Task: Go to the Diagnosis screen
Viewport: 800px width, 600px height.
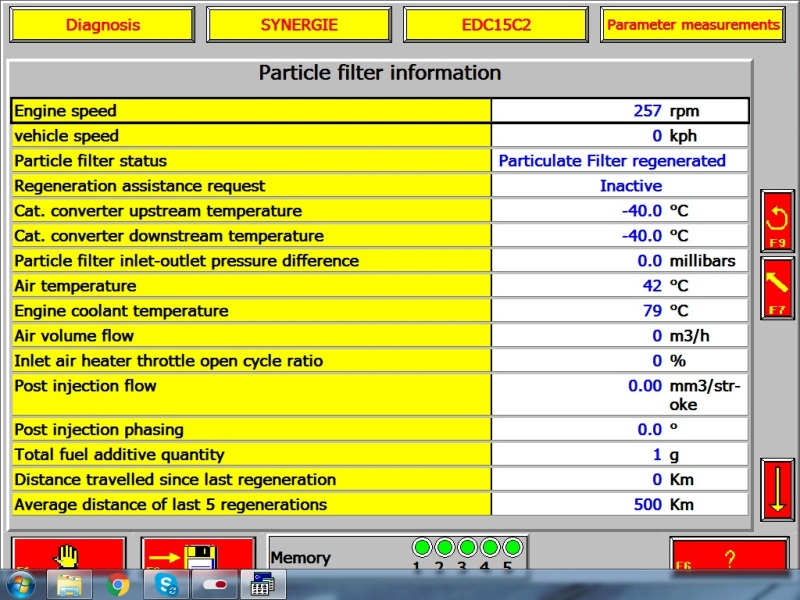Action: pyautogui.click(x=102, y=24)
